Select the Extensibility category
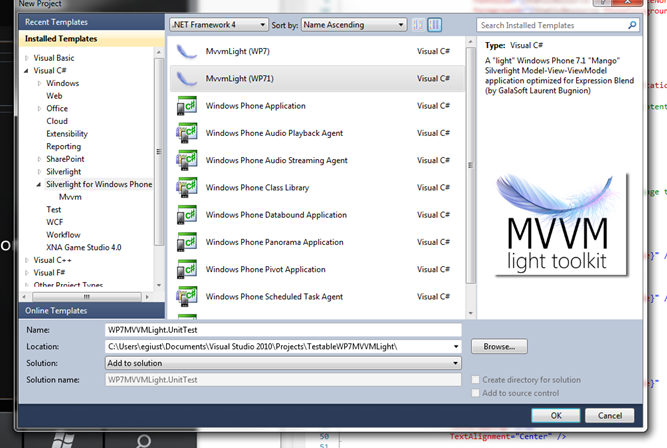The width and height of the screenshot is (667, 448). click(x=67, y=134)
